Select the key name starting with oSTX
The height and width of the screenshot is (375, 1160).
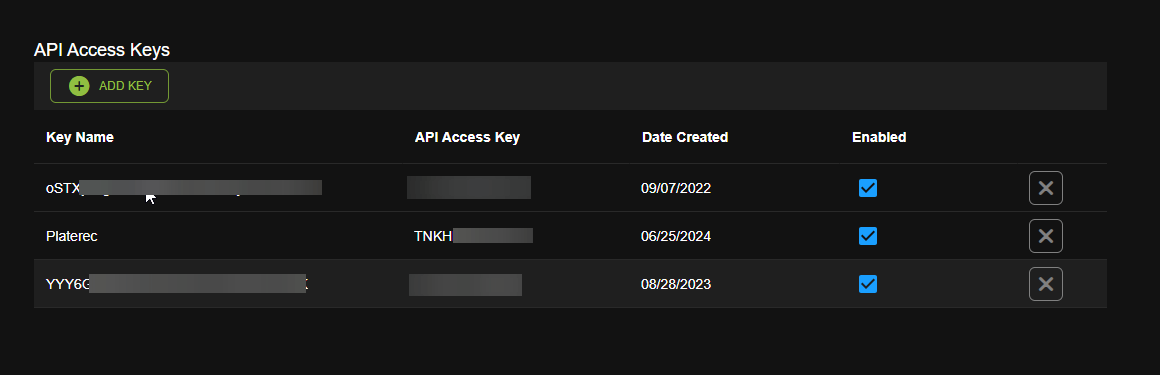tap(183, 188)
